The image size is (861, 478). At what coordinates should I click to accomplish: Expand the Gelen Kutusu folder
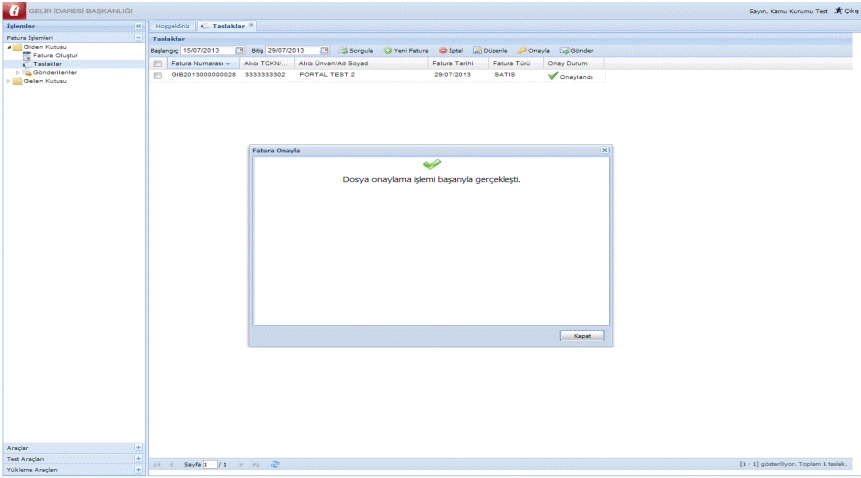pyautogui.click(x=9, y=81)
